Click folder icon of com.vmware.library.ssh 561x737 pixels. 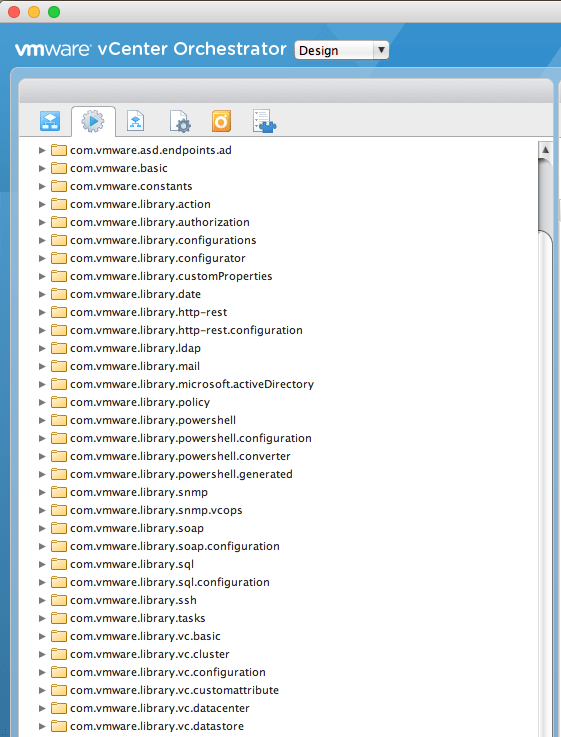coord(59,600)
